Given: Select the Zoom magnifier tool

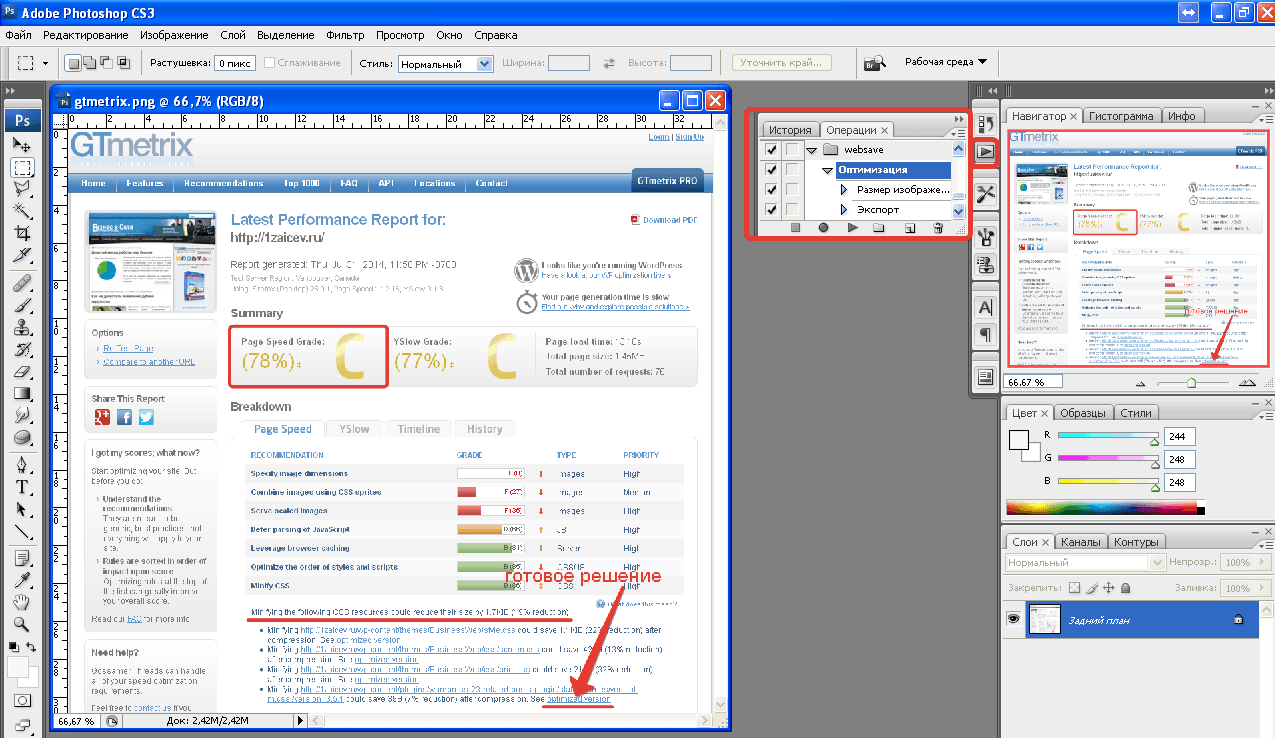Looking at the screenshot, I should coord(22,625).
